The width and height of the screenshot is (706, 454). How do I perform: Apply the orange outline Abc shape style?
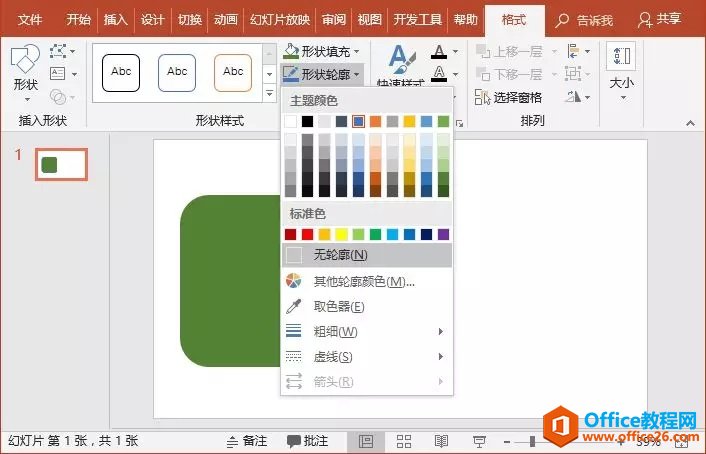point(233,73)
